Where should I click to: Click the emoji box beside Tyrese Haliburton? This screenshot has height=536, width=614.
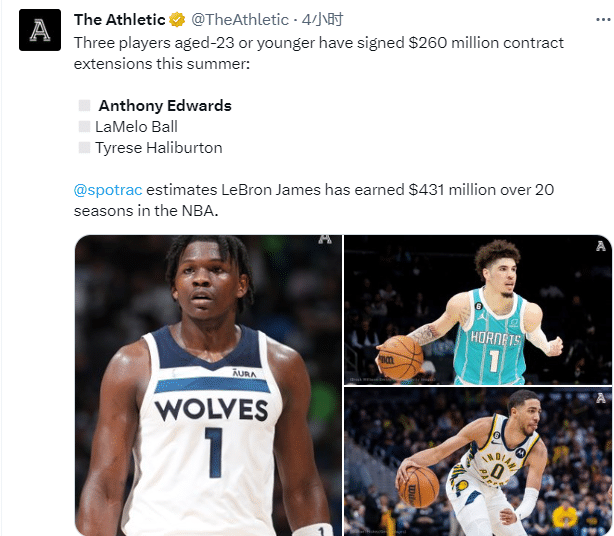point(85,148)
